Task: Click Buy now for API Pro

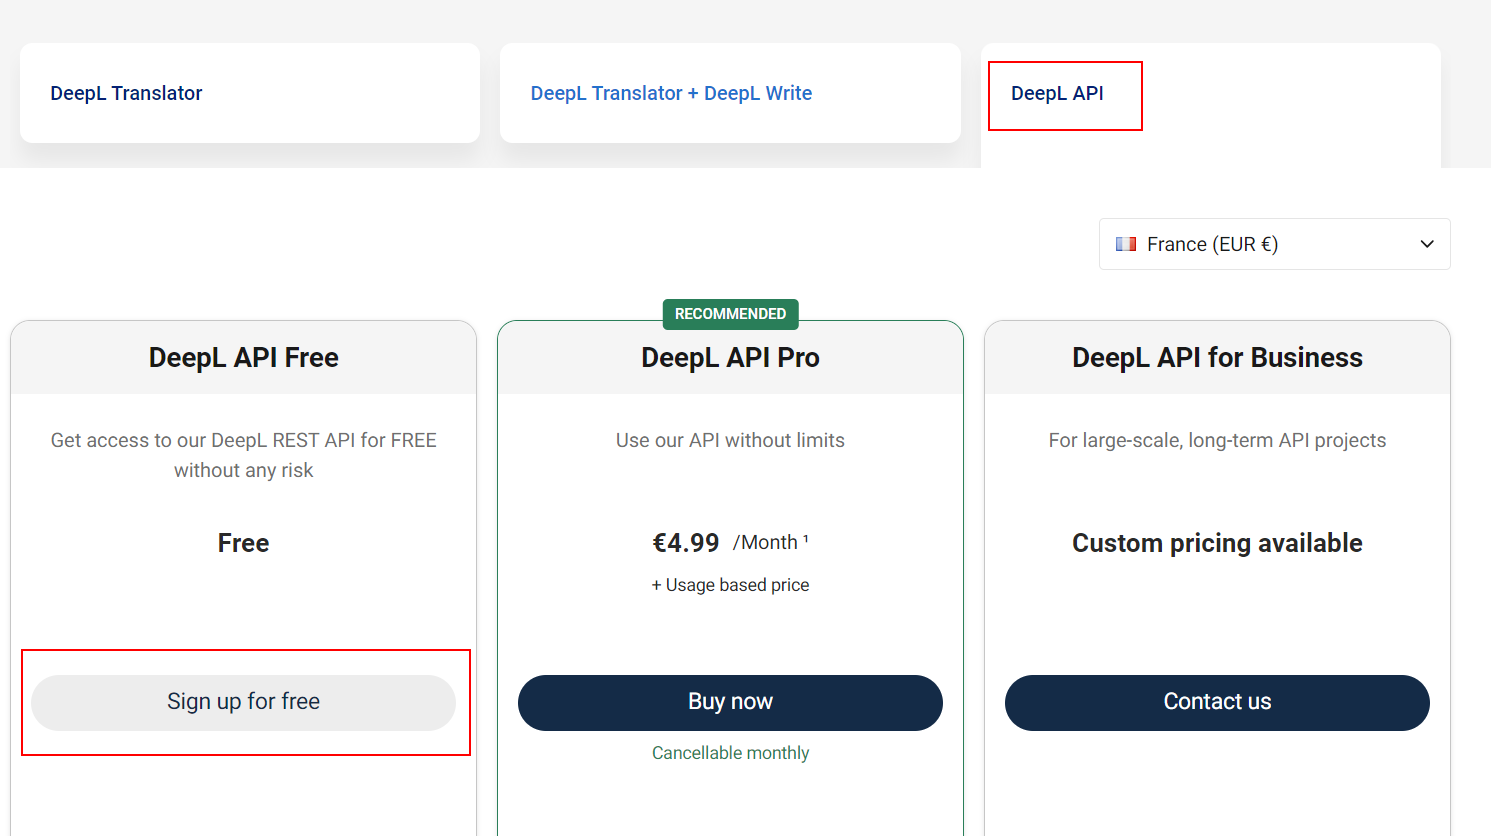Action: point(730,702)
